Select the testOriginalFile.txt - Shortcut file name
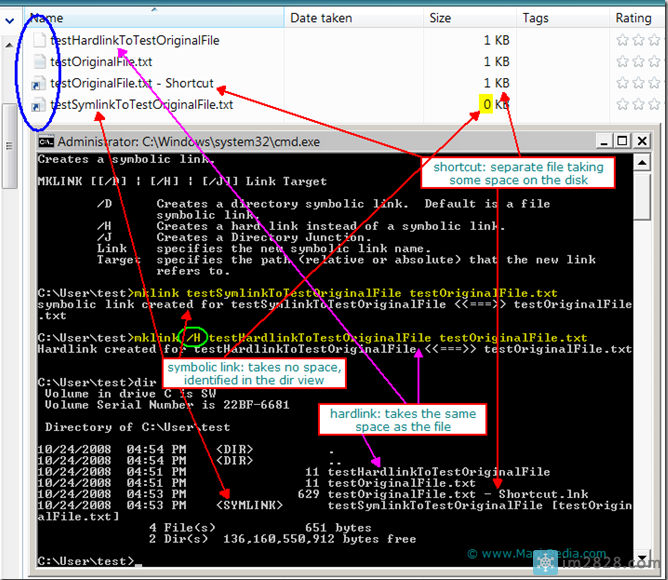 132,84
